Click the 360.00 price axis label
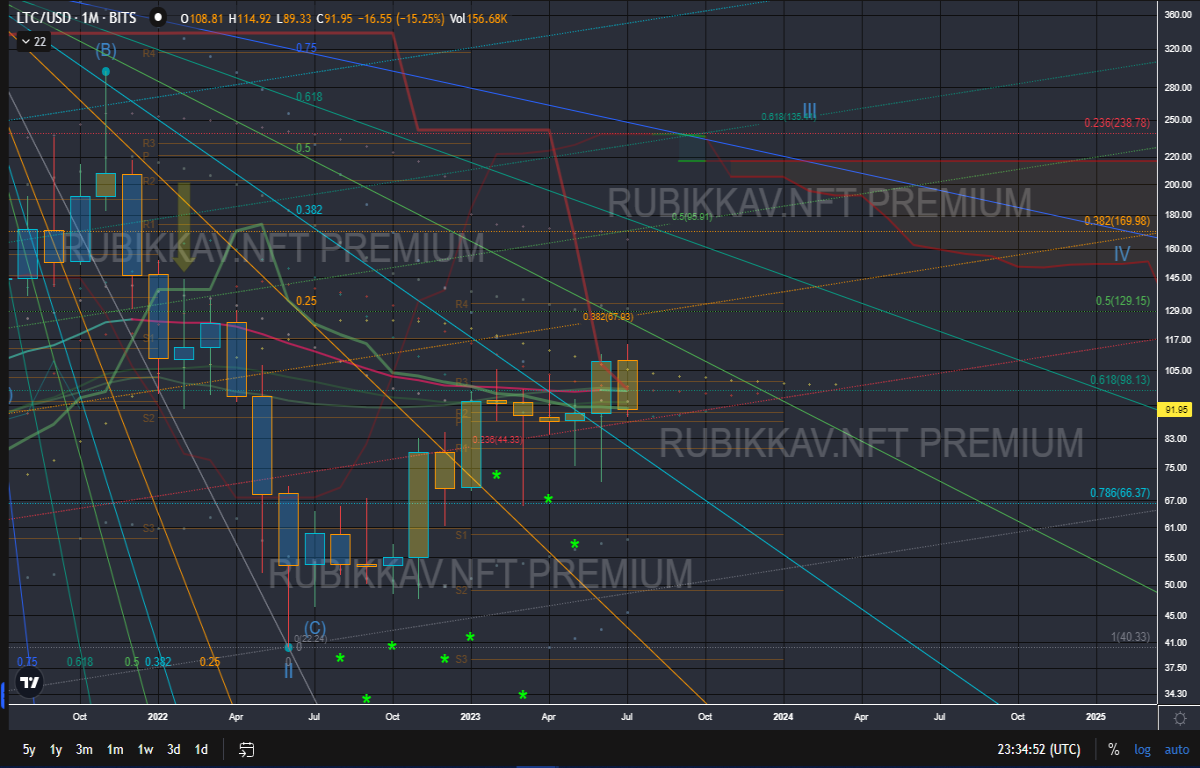This screenshot has width=1200, height=768. pos(1179,15)
